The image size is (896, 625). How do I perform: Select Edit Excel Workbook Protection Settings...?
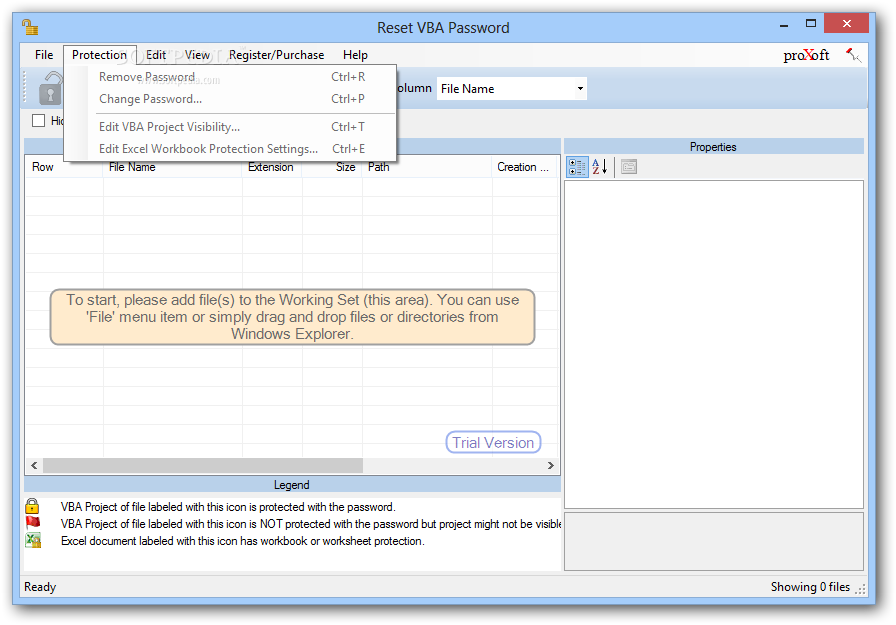click(230, 149)
